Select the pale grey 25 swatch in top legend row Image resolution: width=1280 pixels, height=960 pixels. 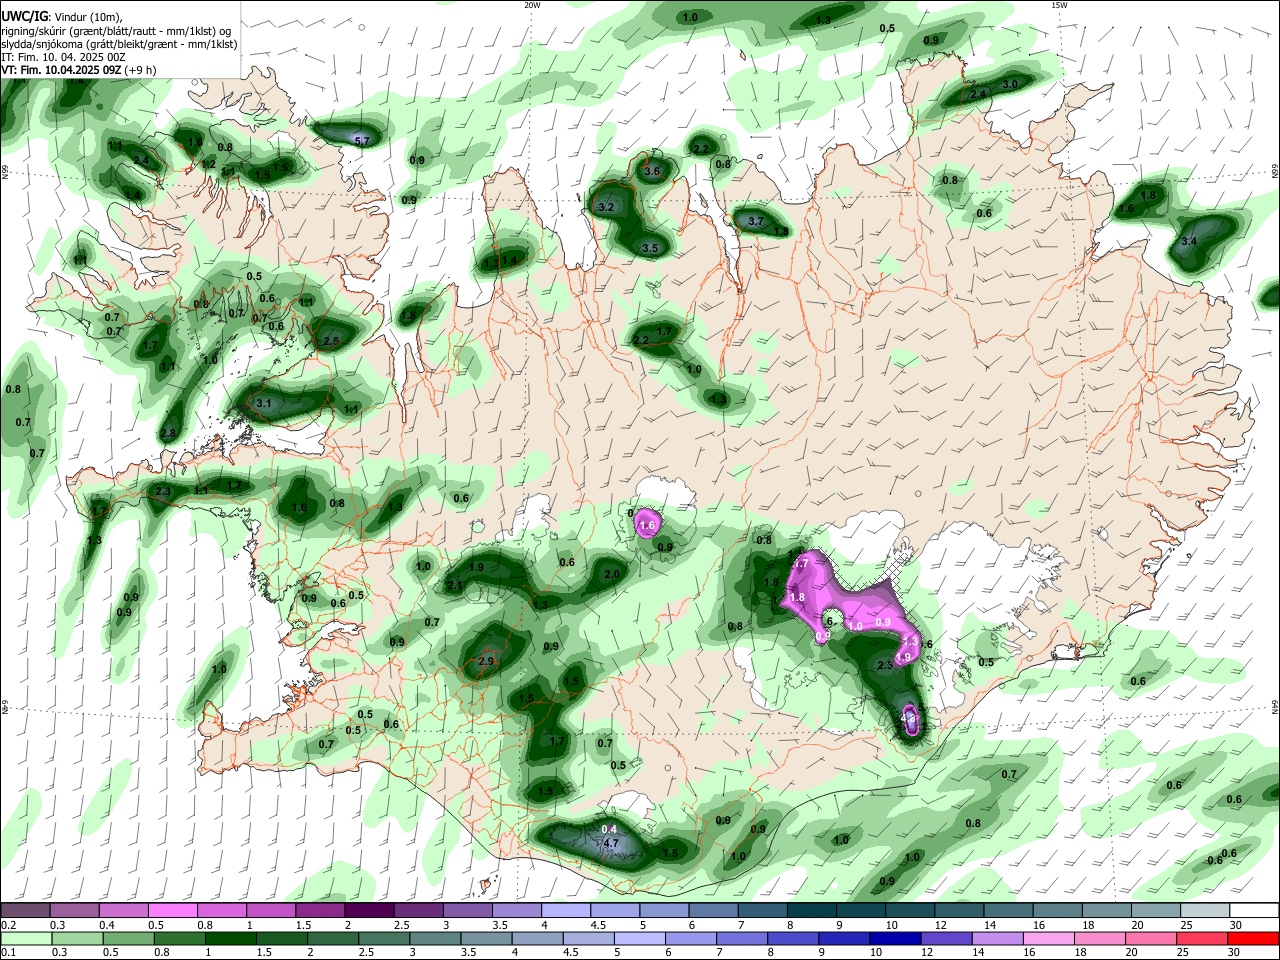pyautogui.click(x=1206, y=911)
